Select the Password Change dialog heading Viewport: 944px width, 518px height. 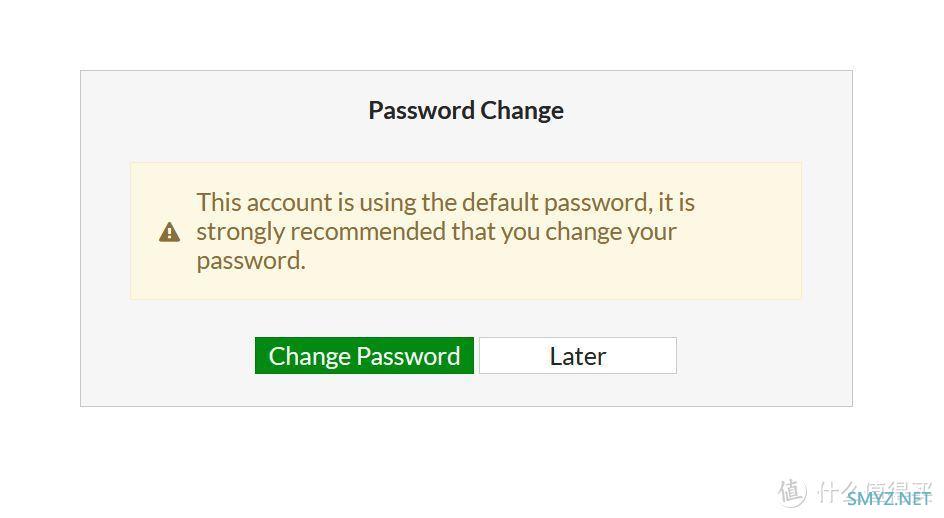(466, 110)
